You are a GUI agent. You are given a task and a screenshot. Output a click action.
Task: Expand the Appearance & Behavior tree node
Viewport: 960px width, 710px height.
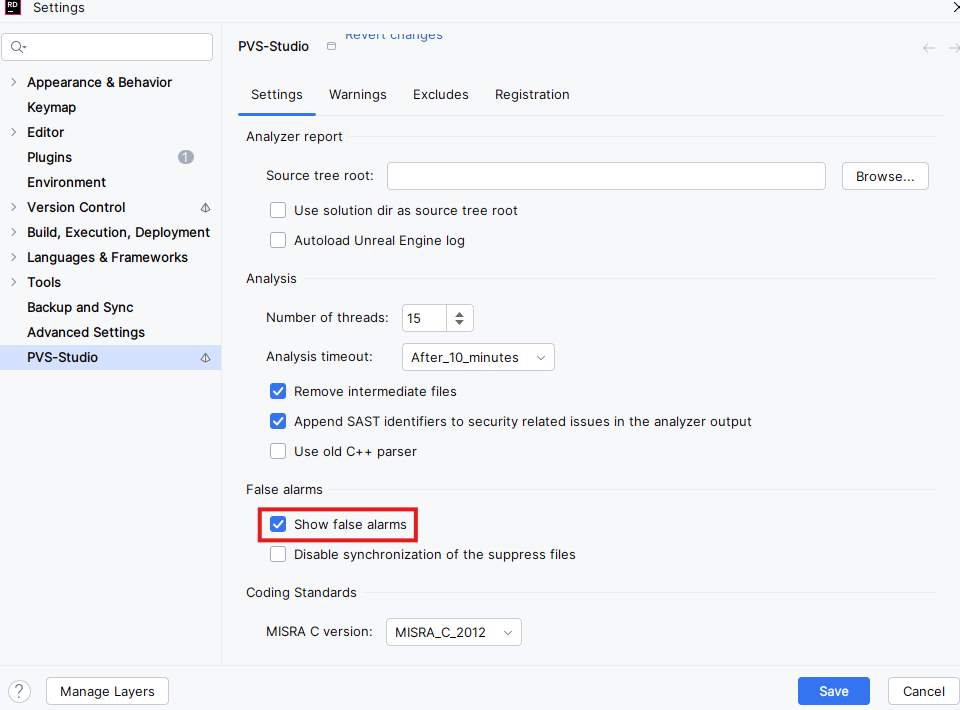(x=13, y=83)
